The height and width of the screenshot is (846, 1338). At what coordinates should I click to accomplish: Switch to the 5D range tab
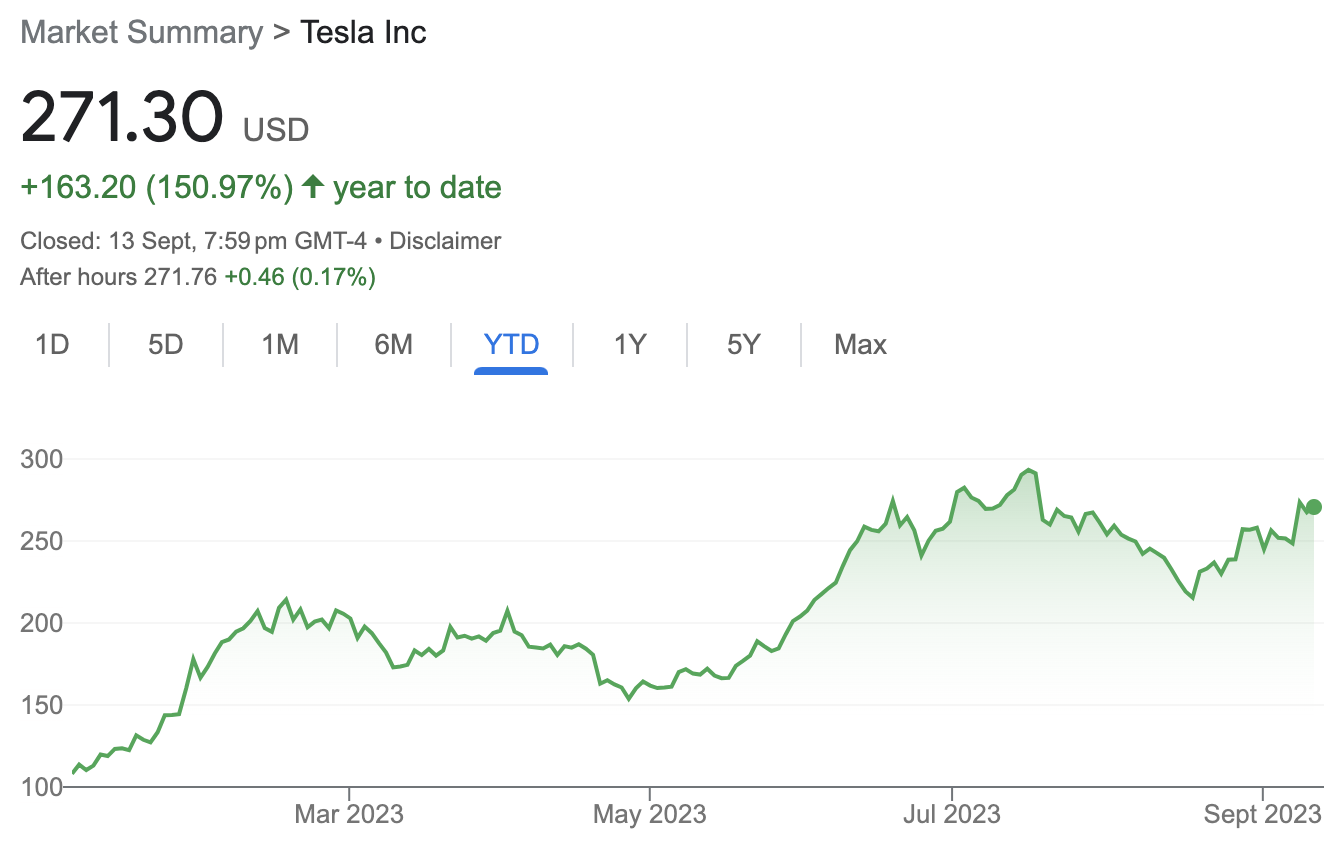click(166, 345)
